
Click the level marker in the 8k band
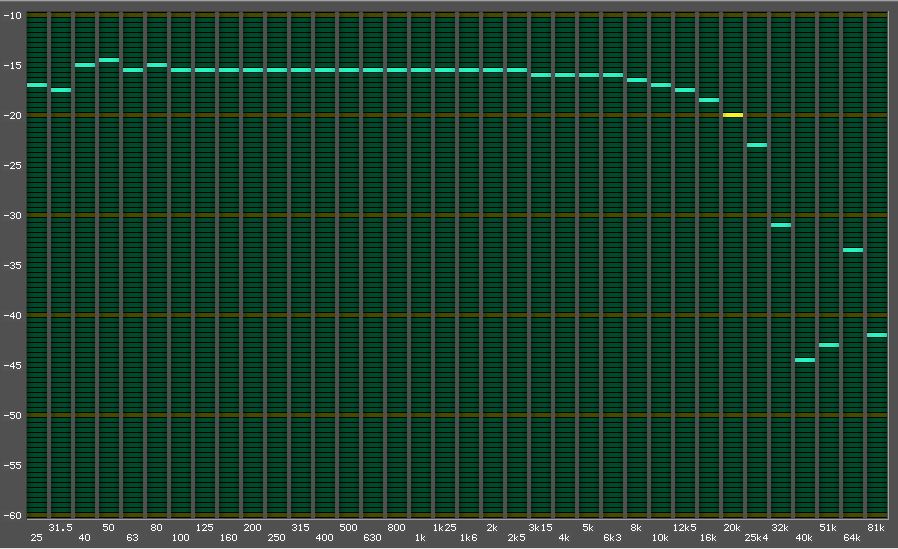coord(636,80)
